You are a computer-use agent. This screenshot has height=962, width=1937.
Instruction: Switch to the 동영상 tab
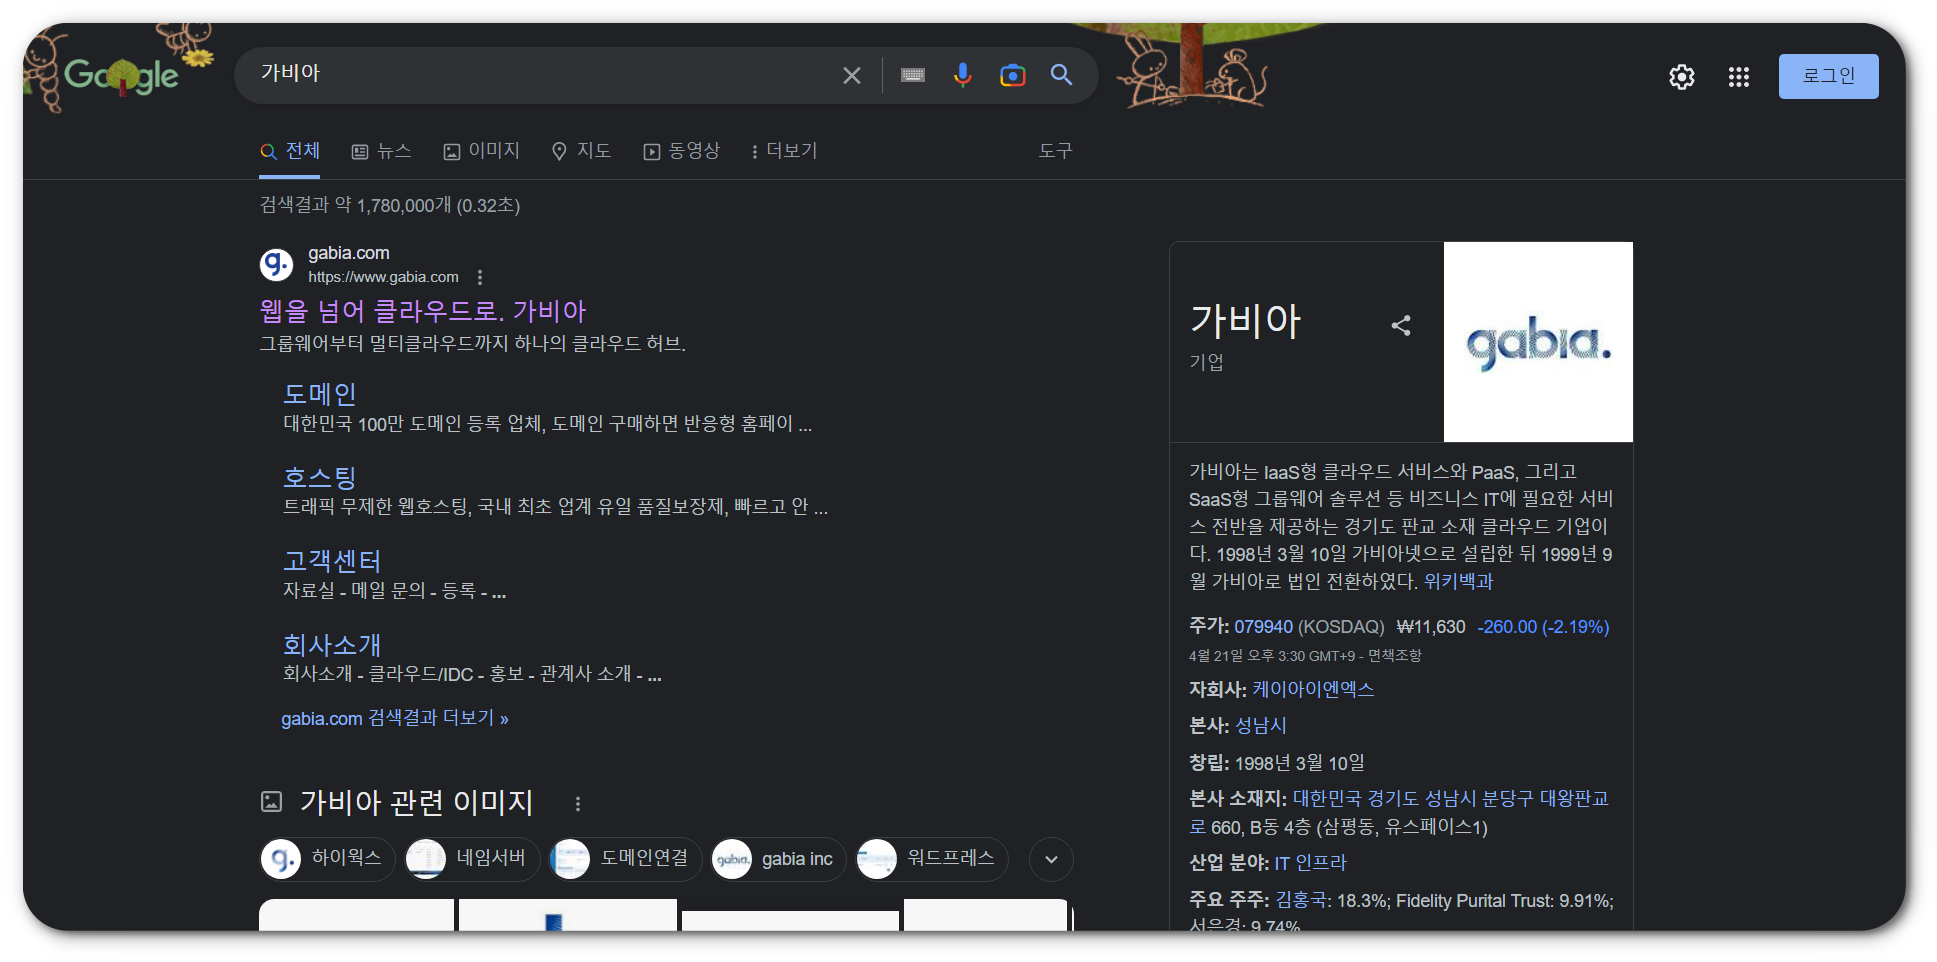coord(682,150)
